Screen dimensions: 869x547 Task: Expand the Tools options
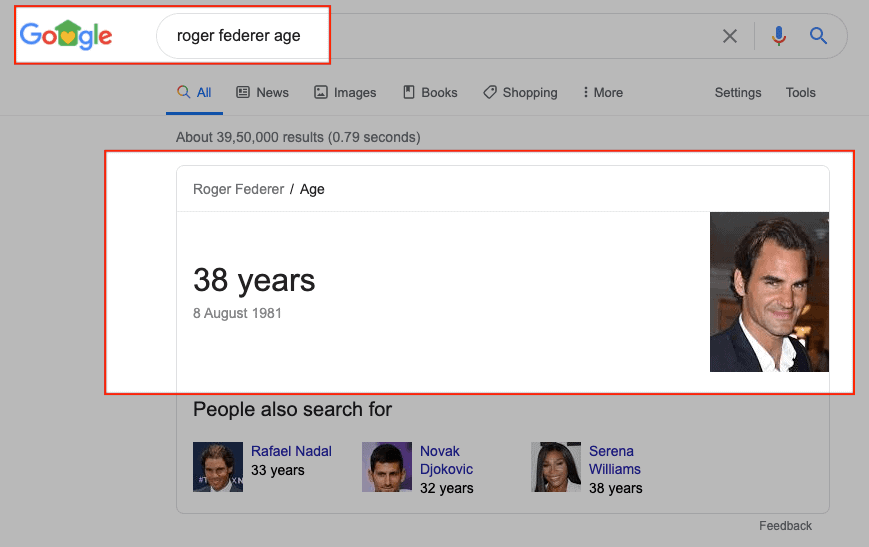[x=800, y=92]
